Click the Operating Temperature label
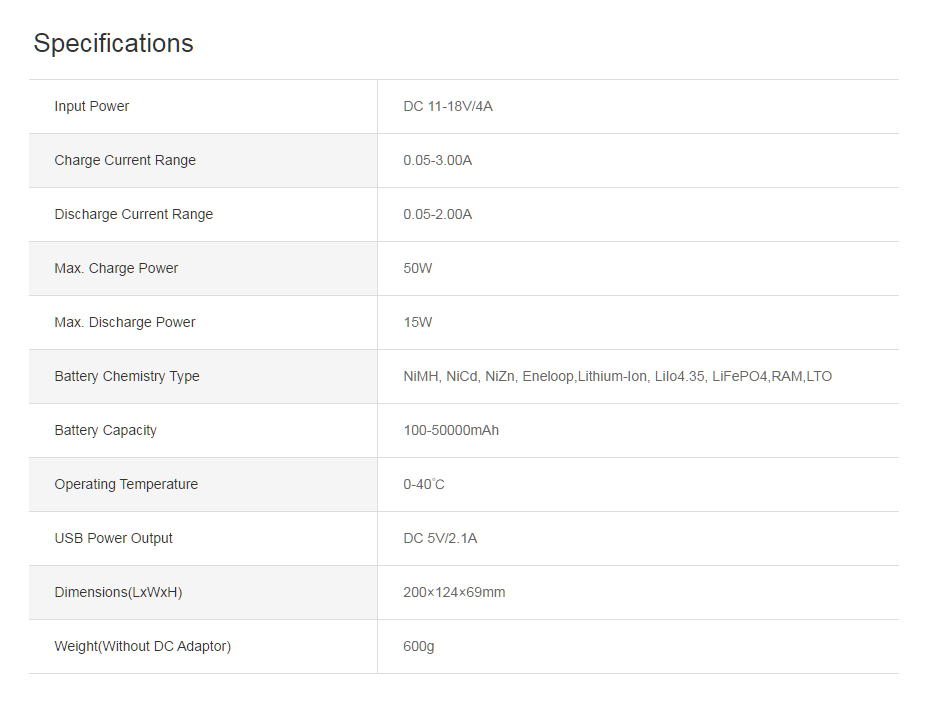The height and width of the screenshot is (705, 927). pyautogui.click(x=126, y=485)
